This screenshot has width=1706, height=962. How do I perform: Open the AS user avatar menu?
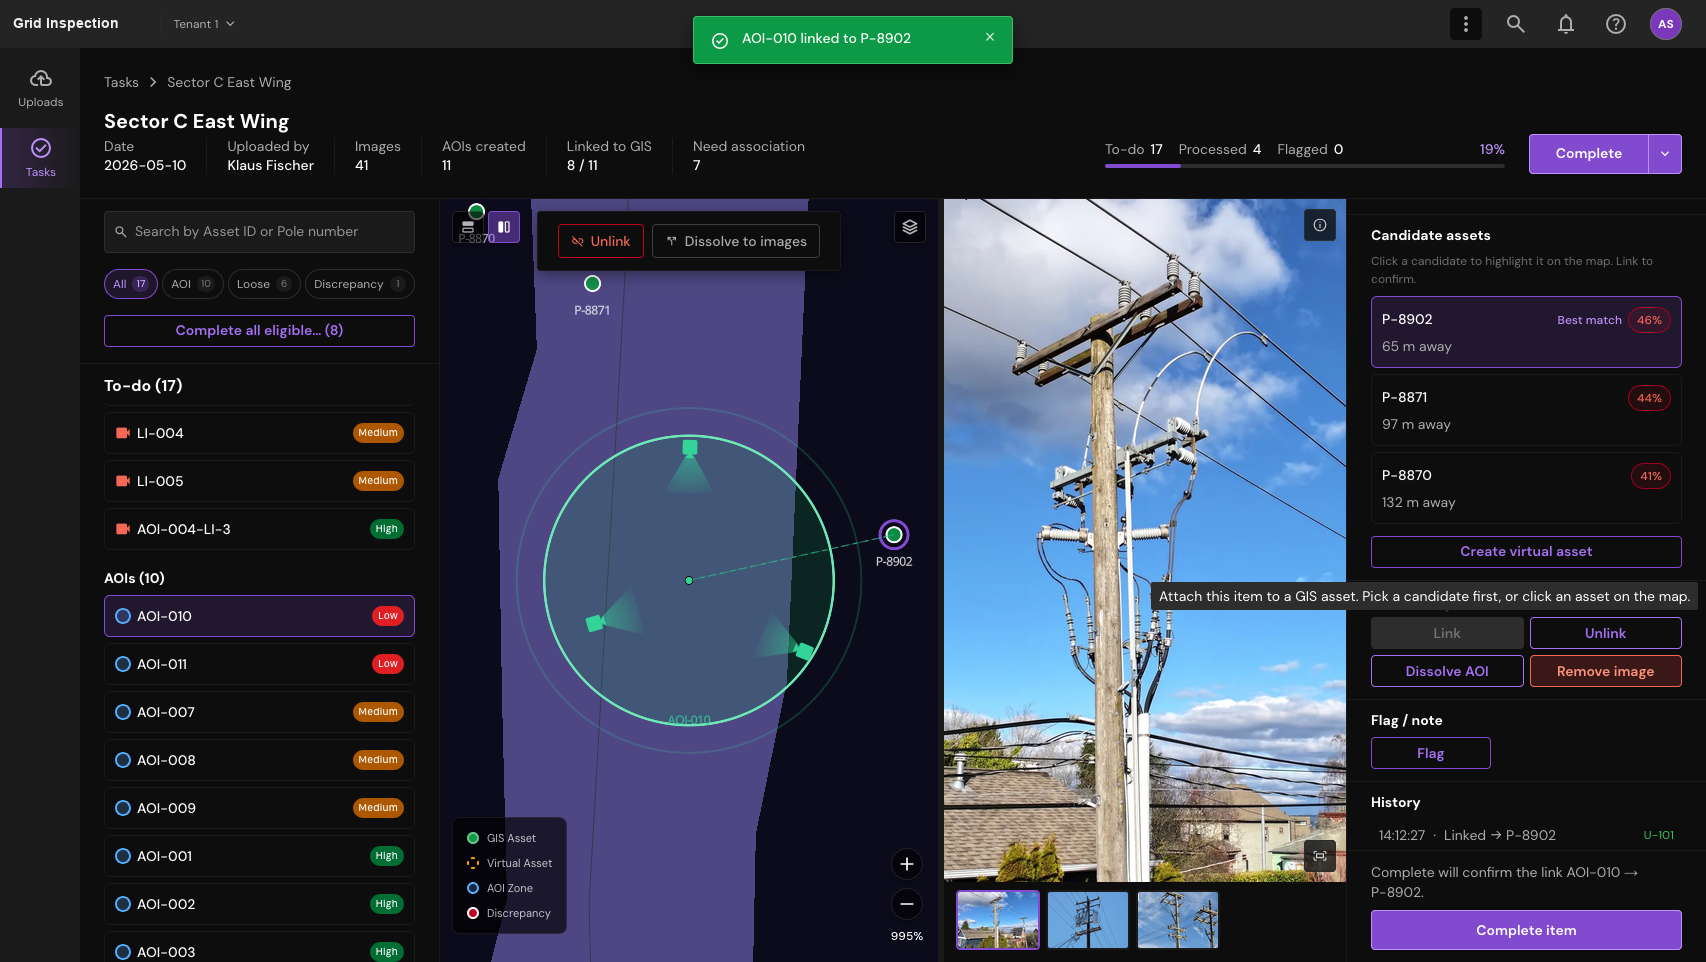(x=1666, y=24)
